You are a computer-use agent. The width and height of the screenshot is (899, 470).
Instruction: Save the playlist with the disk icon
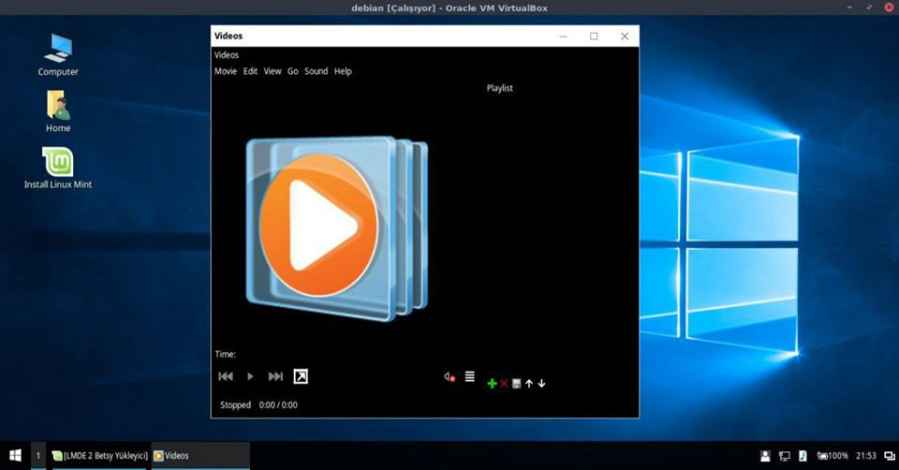point(516,383)
